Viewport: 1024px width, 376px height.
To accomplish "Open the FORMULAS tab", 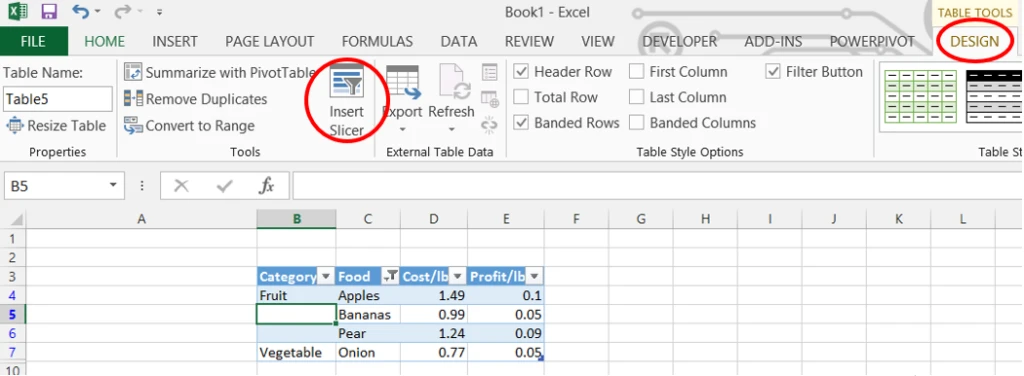I will tap(377, 41).
